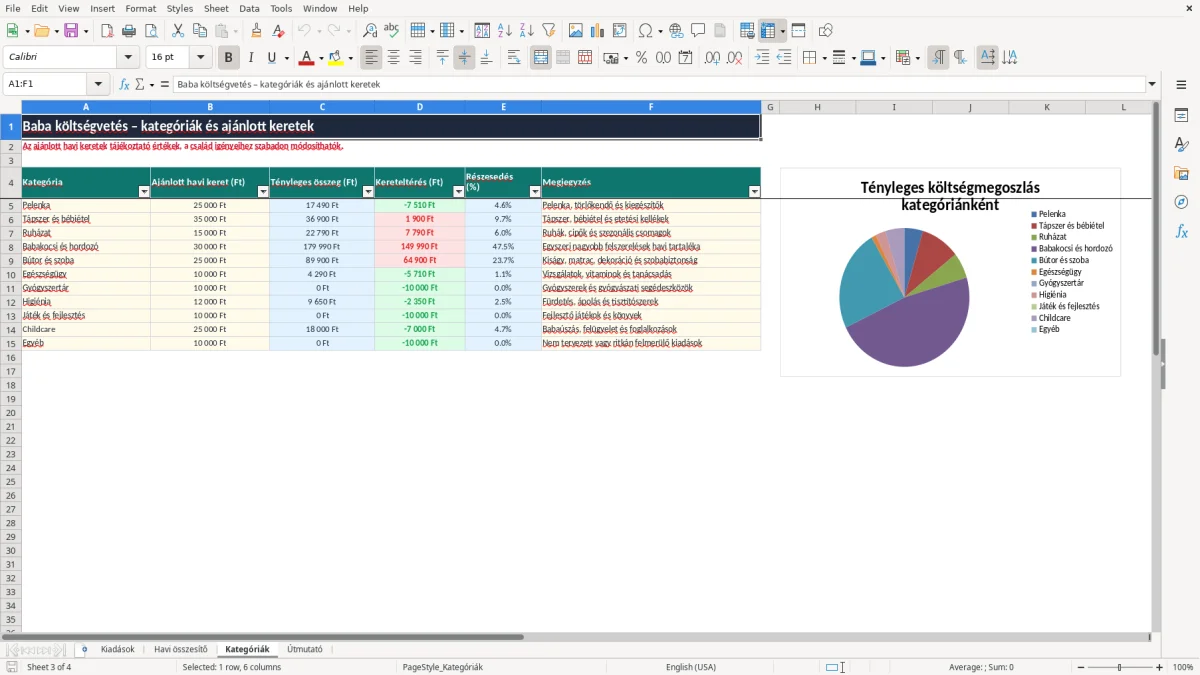Insert a chart
This screenshot has width=1200, height=675.
pos(598,31)
